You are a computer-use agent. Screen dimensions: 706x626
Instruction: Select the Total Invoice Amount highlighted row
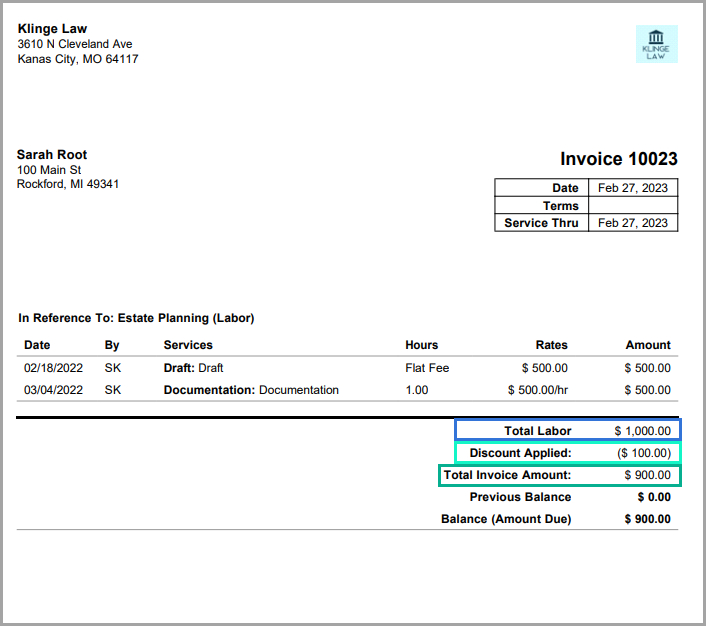pyautogui.click(x=559, y=475)
